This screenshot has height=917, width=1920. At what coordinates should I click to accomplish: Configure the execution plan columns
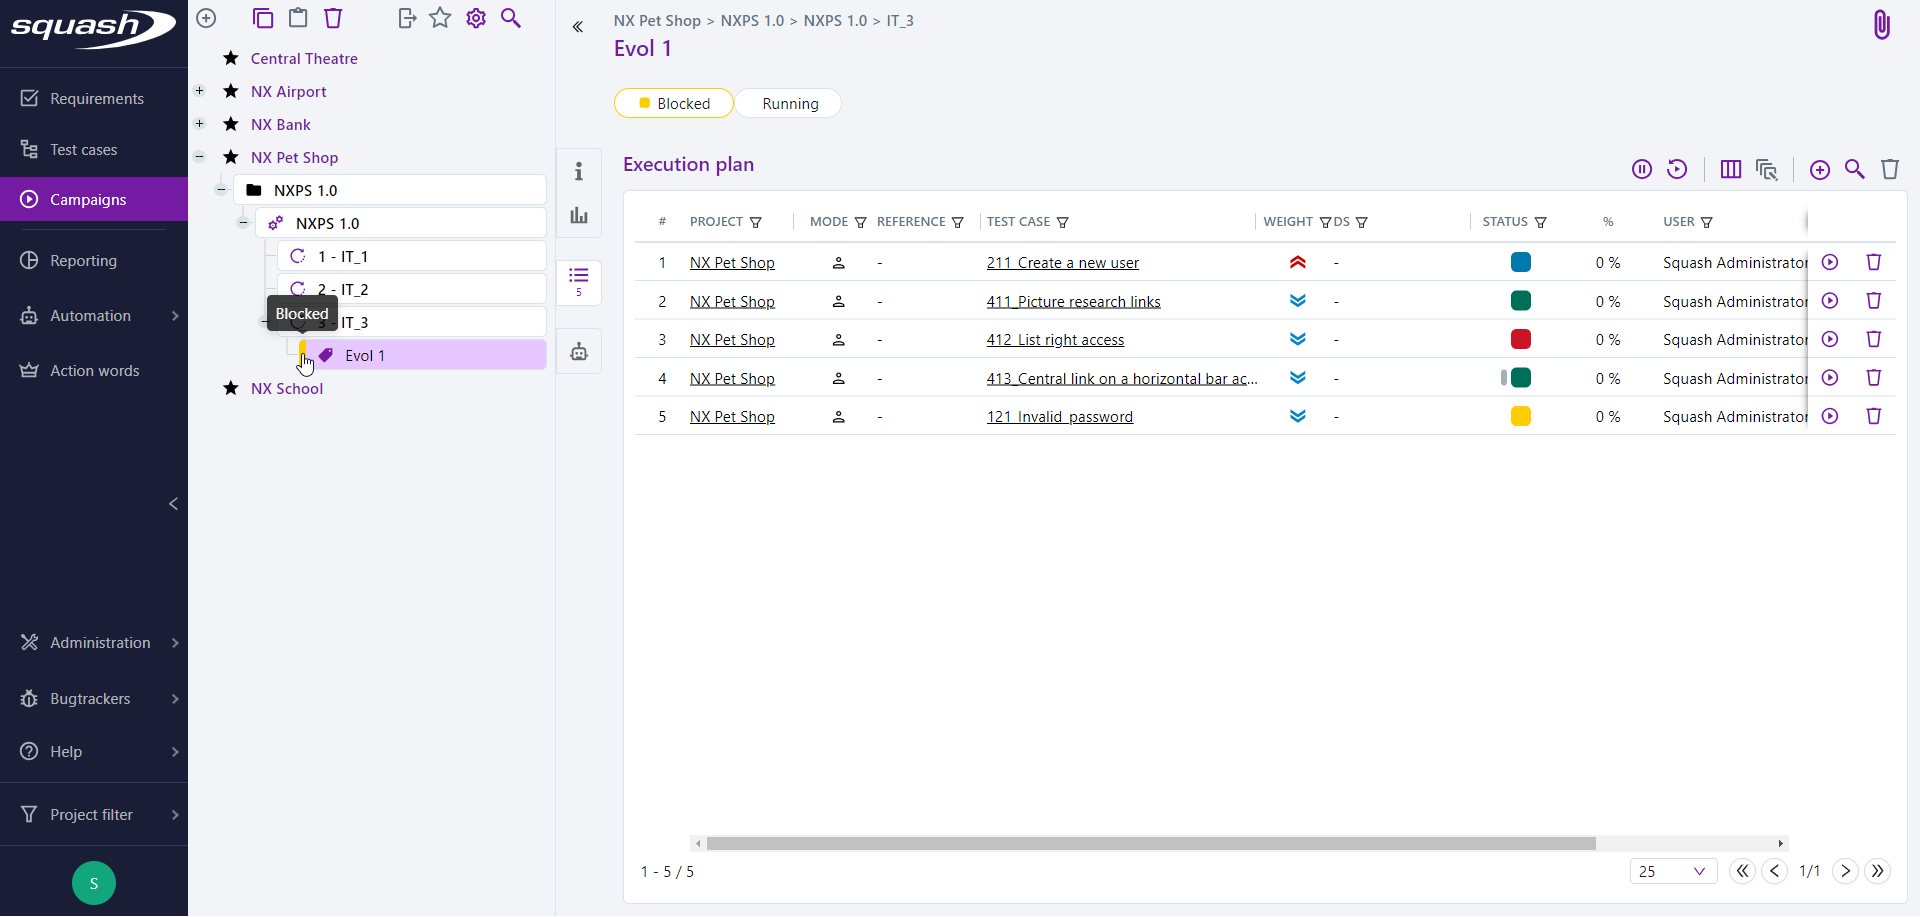(x=1730, y=169)
